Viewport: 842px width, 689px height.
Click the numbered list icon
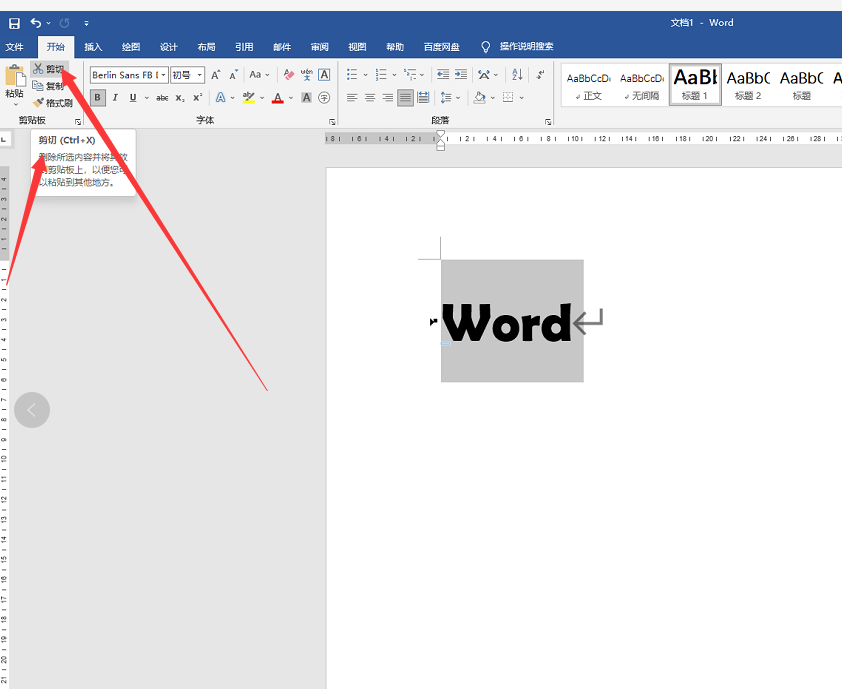tap(381, 75)
